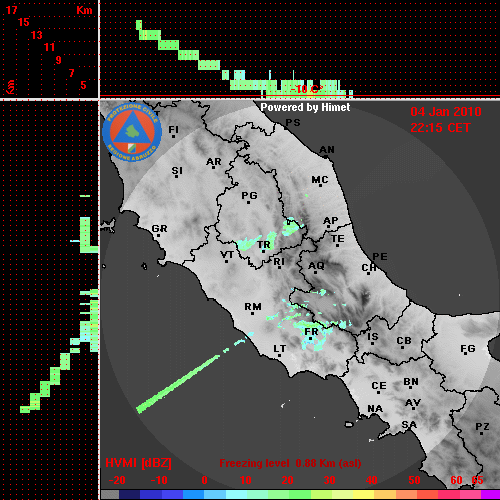Click the 'Powered by Himet' label

click(x=305, y=107)
